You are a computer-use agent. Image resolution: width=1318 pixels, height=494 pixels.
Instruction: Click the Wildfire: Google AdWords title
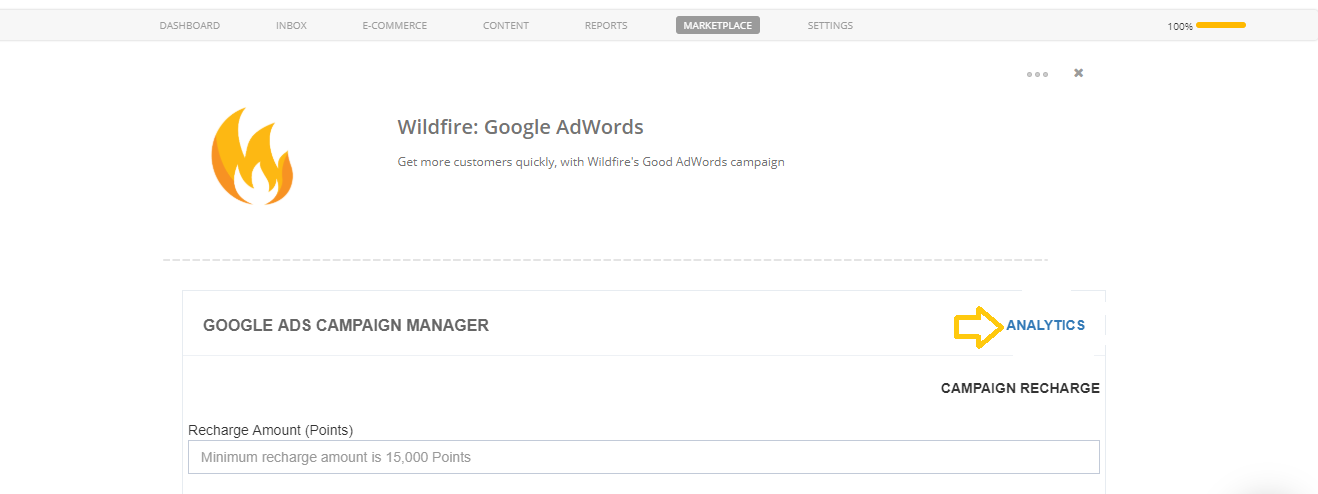pyautogui.click(x=520, y=127)
